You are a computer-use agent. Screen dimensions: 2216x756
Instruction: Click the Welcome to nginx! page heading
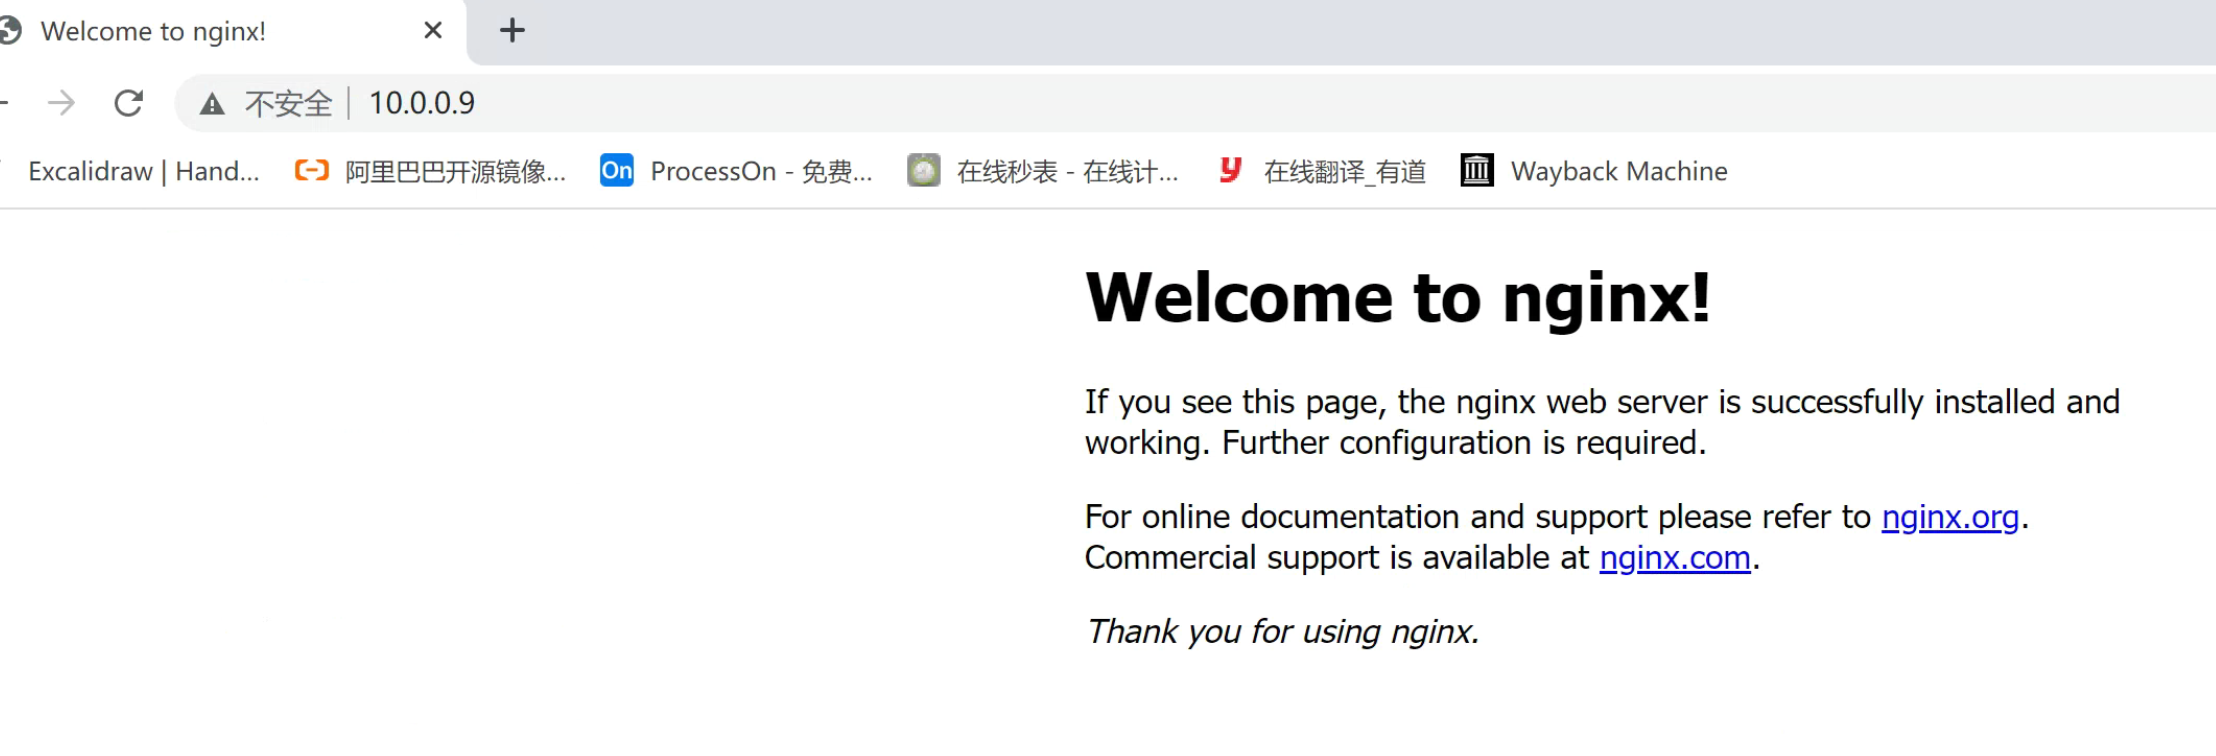(1397, 298)
